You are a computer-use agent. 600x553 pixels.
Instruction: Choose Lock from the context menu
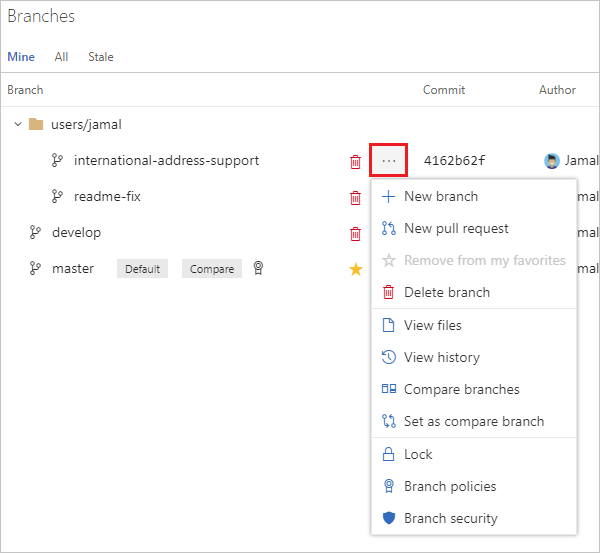tap(474, 454)
